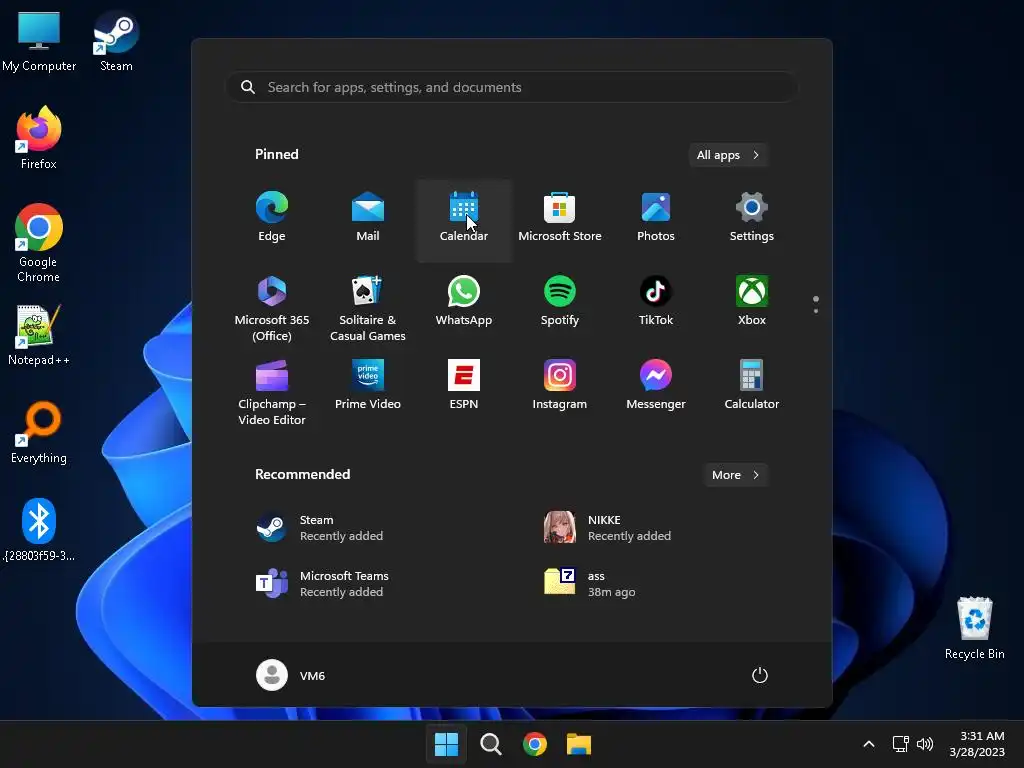This screenshot has width=1024, height=768.
Task: Open Solitaire & Casual Games
Action: tap(368, 308)
